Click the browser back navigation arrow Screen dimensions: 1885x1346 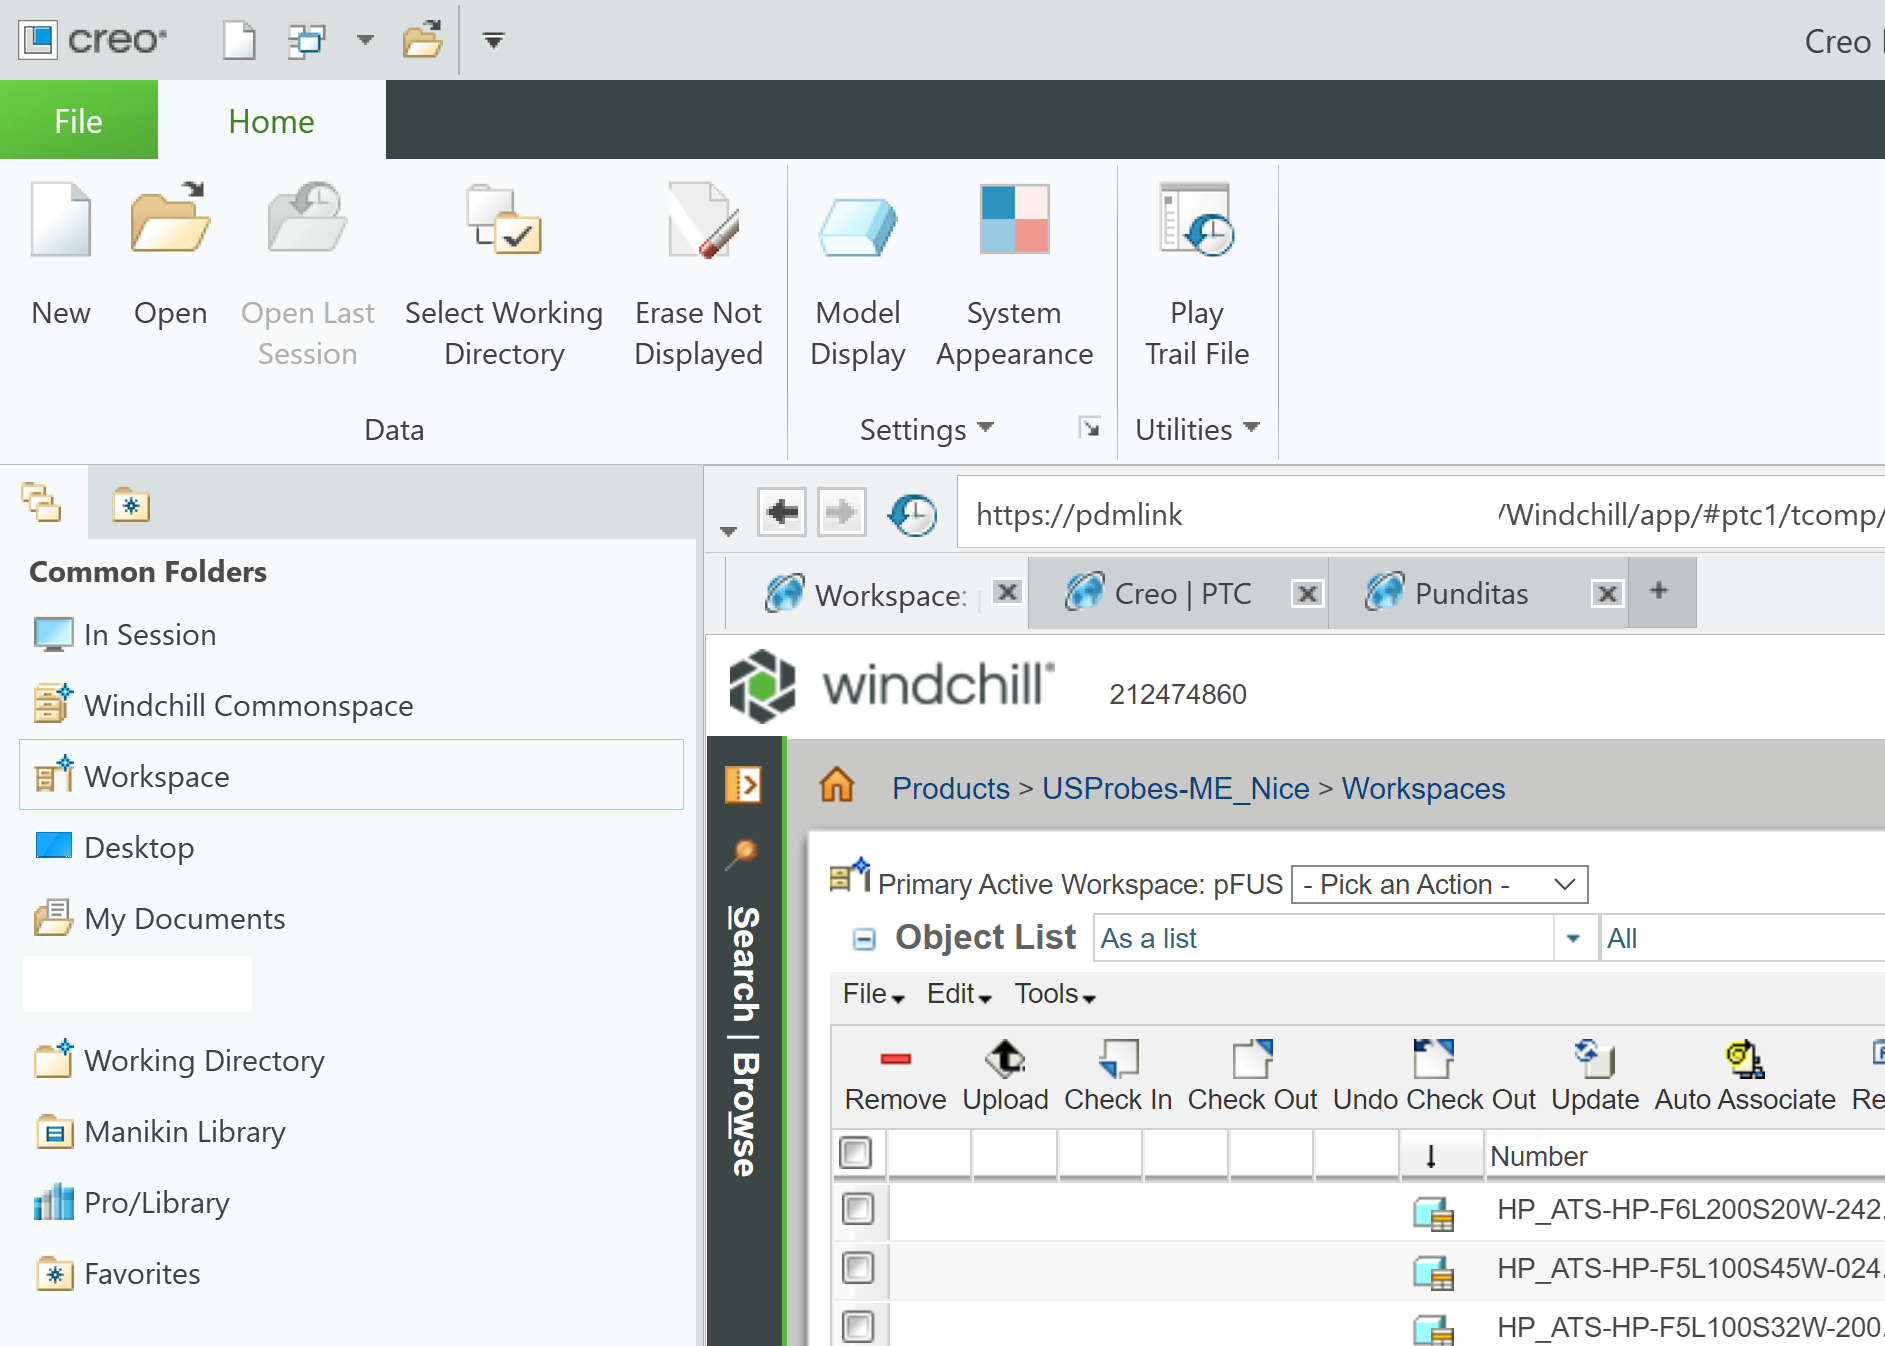pyautogui.click(x=783, y=512)
